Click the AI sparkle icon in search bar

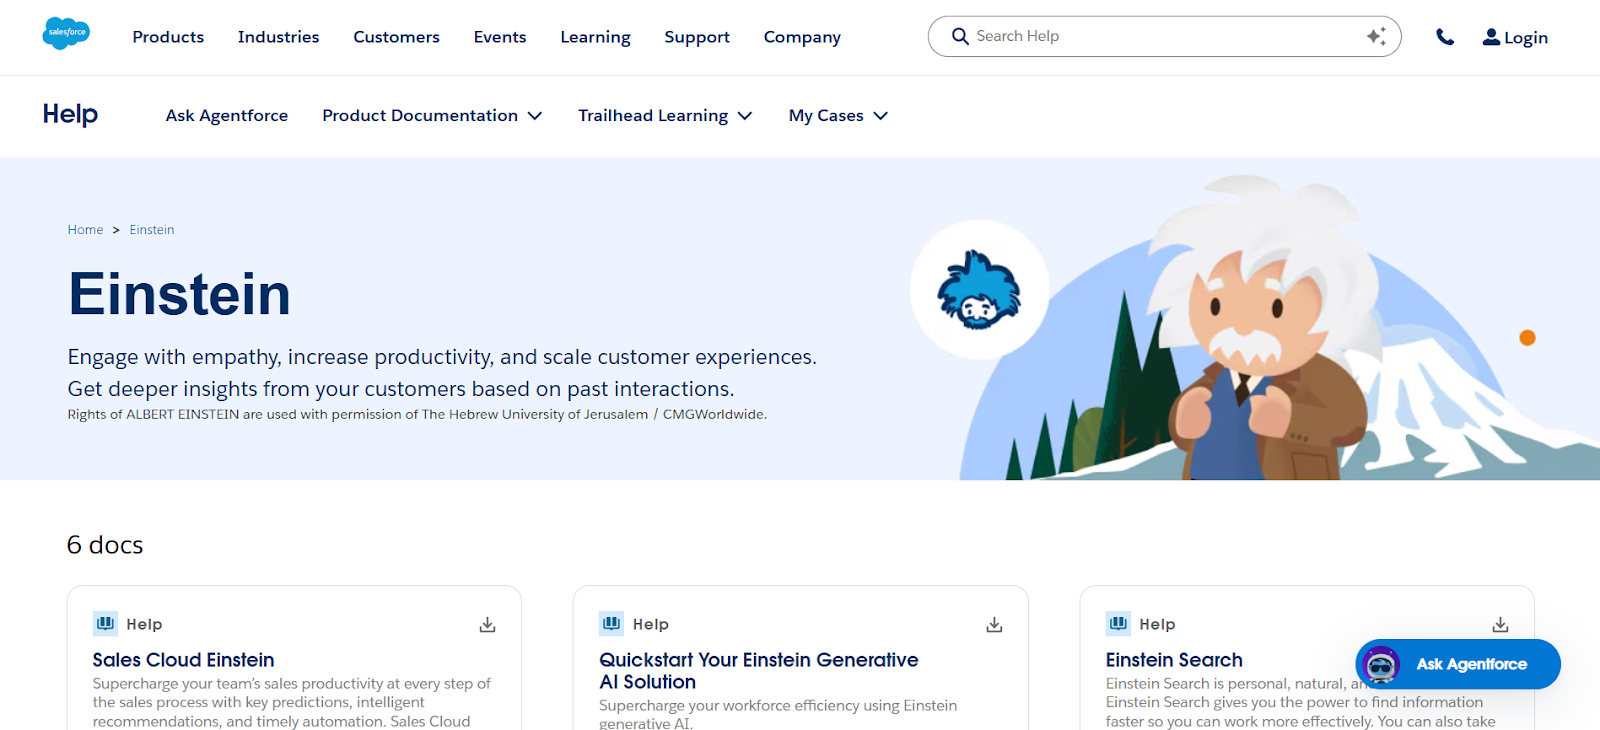click(x=1376, y=36)
